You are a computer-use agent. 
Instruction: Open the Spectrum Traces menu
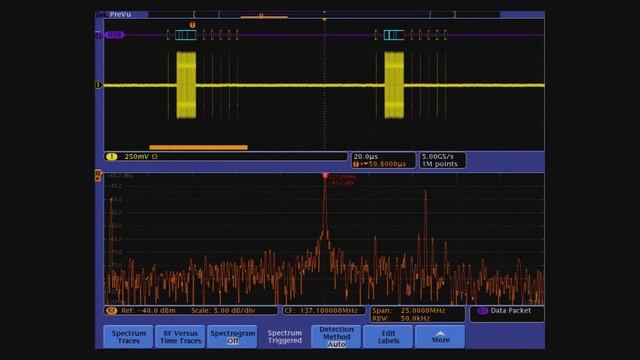point(129,337)
